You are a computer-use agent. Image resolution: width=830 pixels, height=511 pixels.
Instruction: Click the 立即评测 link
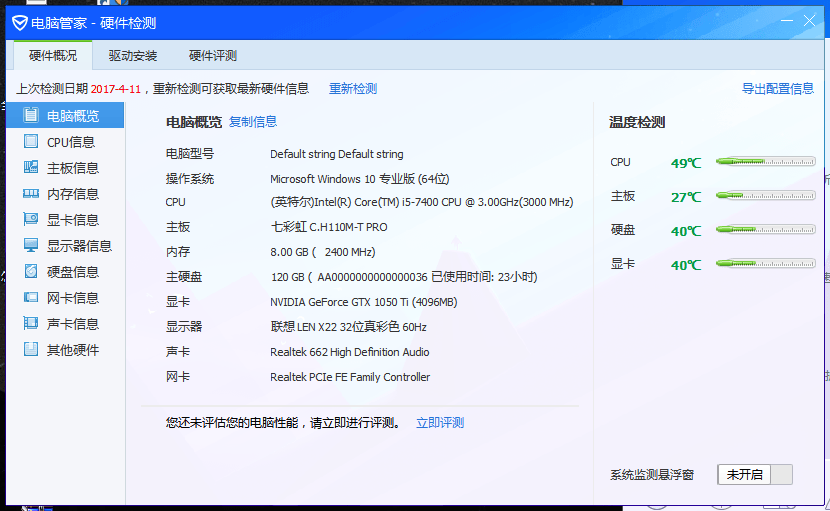pyautogui.click(x=440, y=423)
